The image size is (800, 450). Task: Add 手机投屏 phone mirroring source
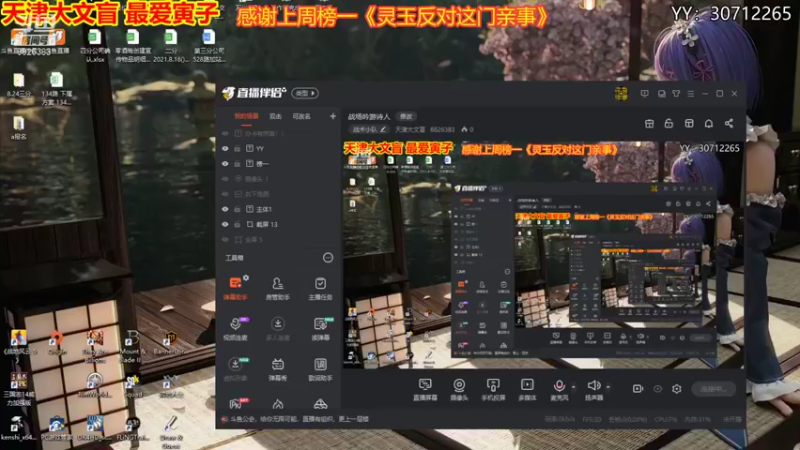tap(493, 389)
